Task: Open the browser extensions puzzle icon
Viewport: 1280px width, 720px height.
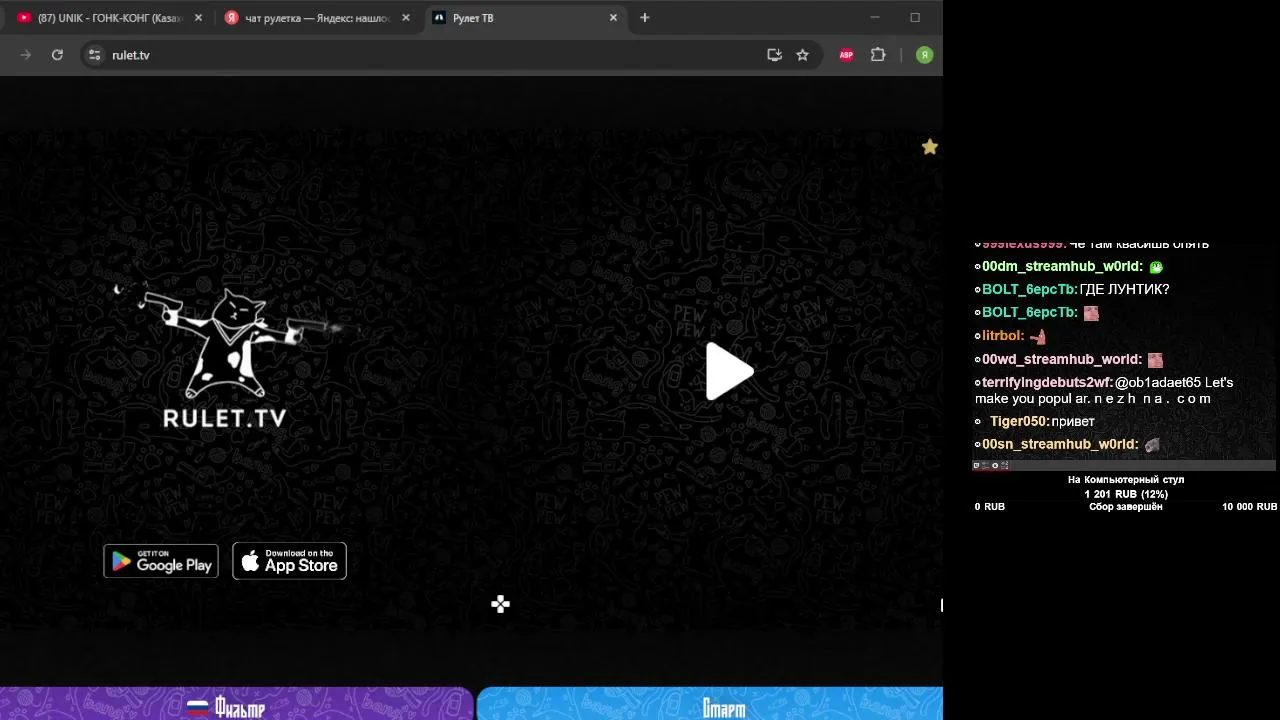Action: pyautogui.click(x=878, y=55)
